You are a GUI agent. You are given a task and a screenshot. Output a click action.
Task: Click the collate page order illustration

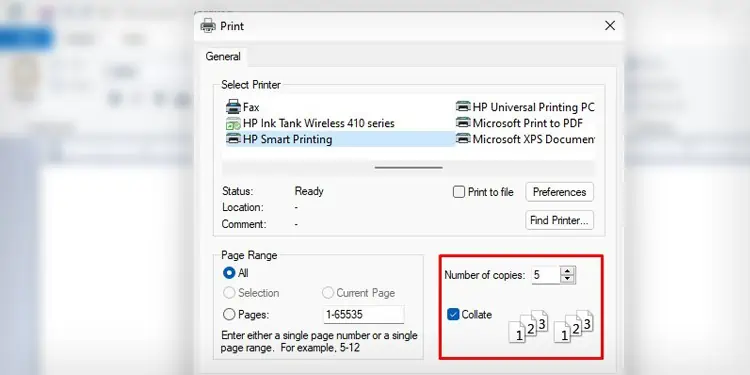[x=551, y=327]
